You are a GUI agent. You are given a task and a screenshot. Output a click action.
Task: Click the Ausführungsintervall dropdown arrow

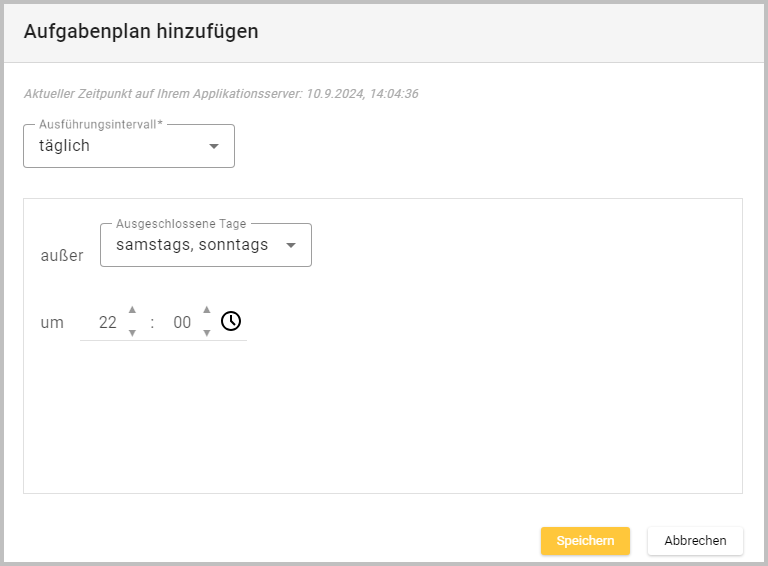coord(213,147)
